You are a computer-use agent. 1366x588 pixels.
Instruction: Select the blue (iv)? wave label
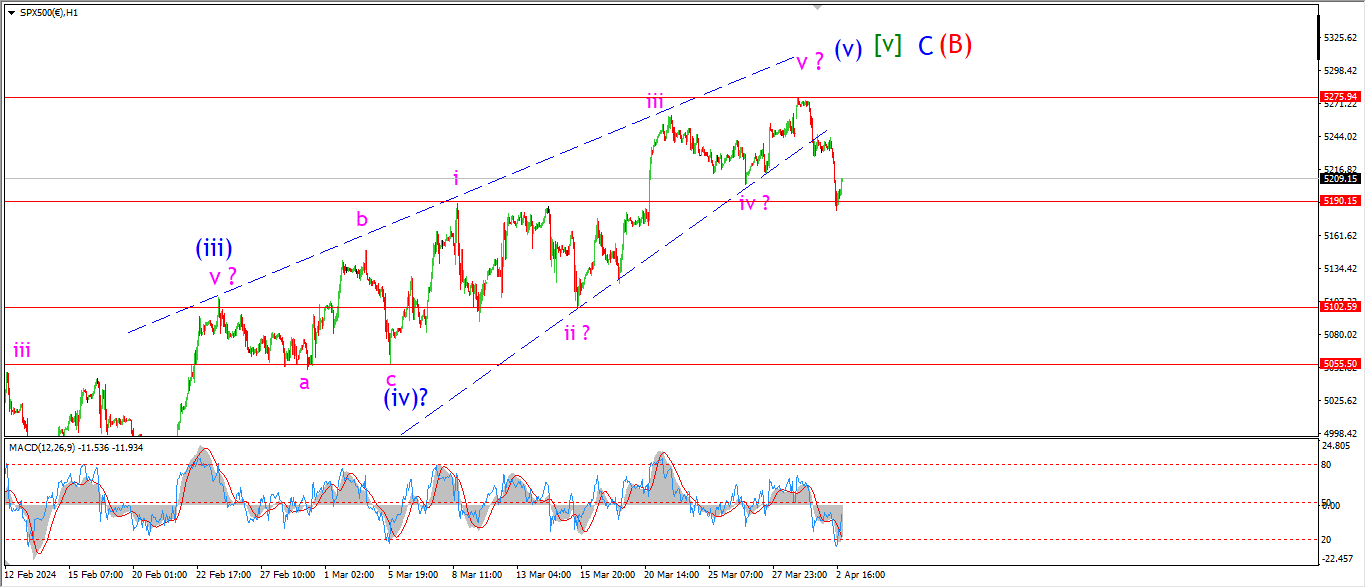406,398
